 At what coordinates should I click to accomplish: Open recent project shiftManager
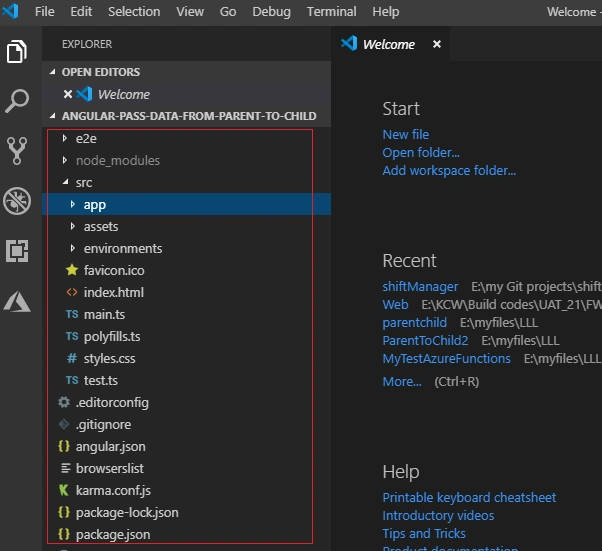coord(420,286)
